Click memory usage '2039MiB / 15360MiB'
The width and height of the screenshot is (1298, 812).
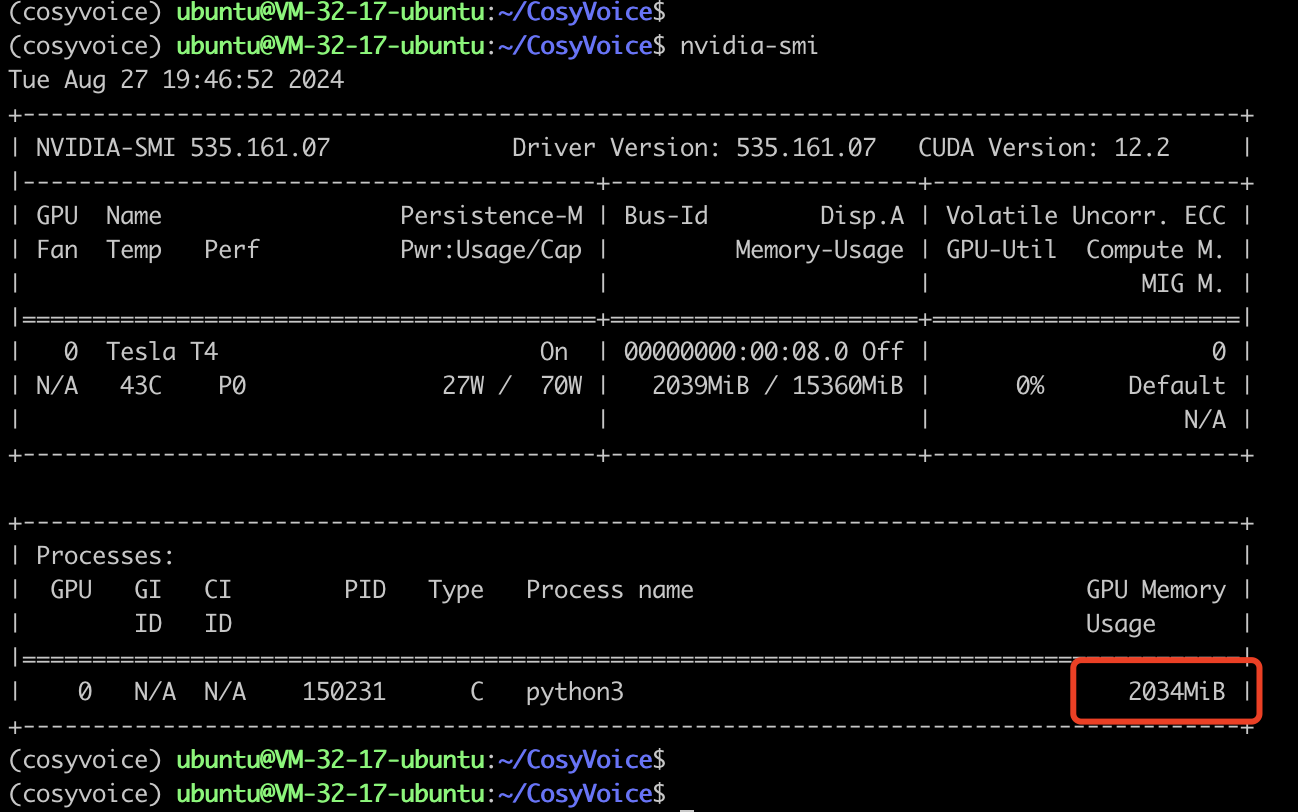tap(777, 386)
